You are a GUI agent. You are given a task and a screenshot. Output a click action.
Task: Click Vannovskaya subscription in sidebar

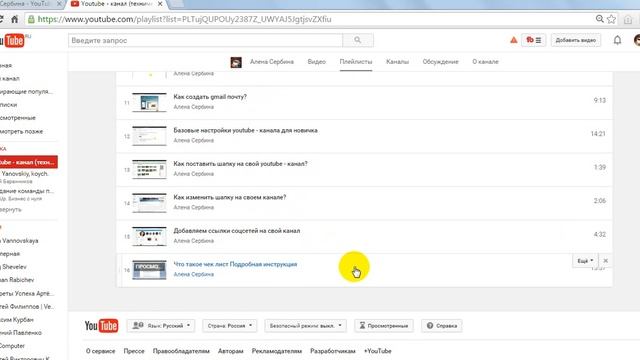point(20,240)
